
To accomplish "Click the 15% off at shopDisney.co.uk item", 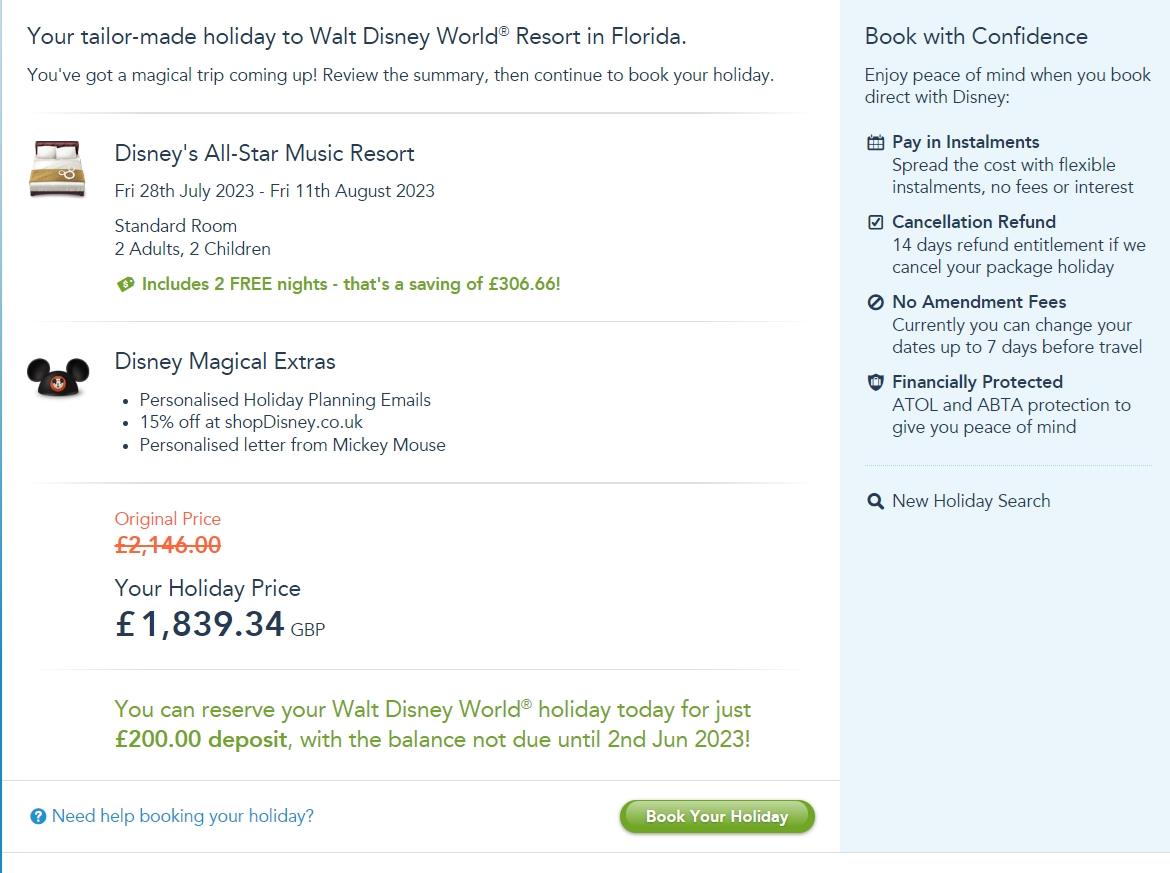I will [251, 422].
